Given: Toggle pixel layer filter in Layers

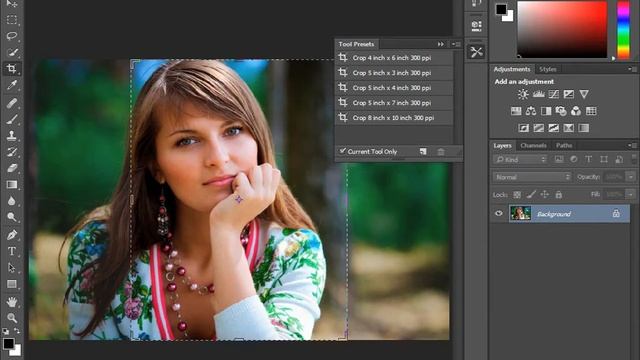Looking at the screenshot, I should (559, 159).
